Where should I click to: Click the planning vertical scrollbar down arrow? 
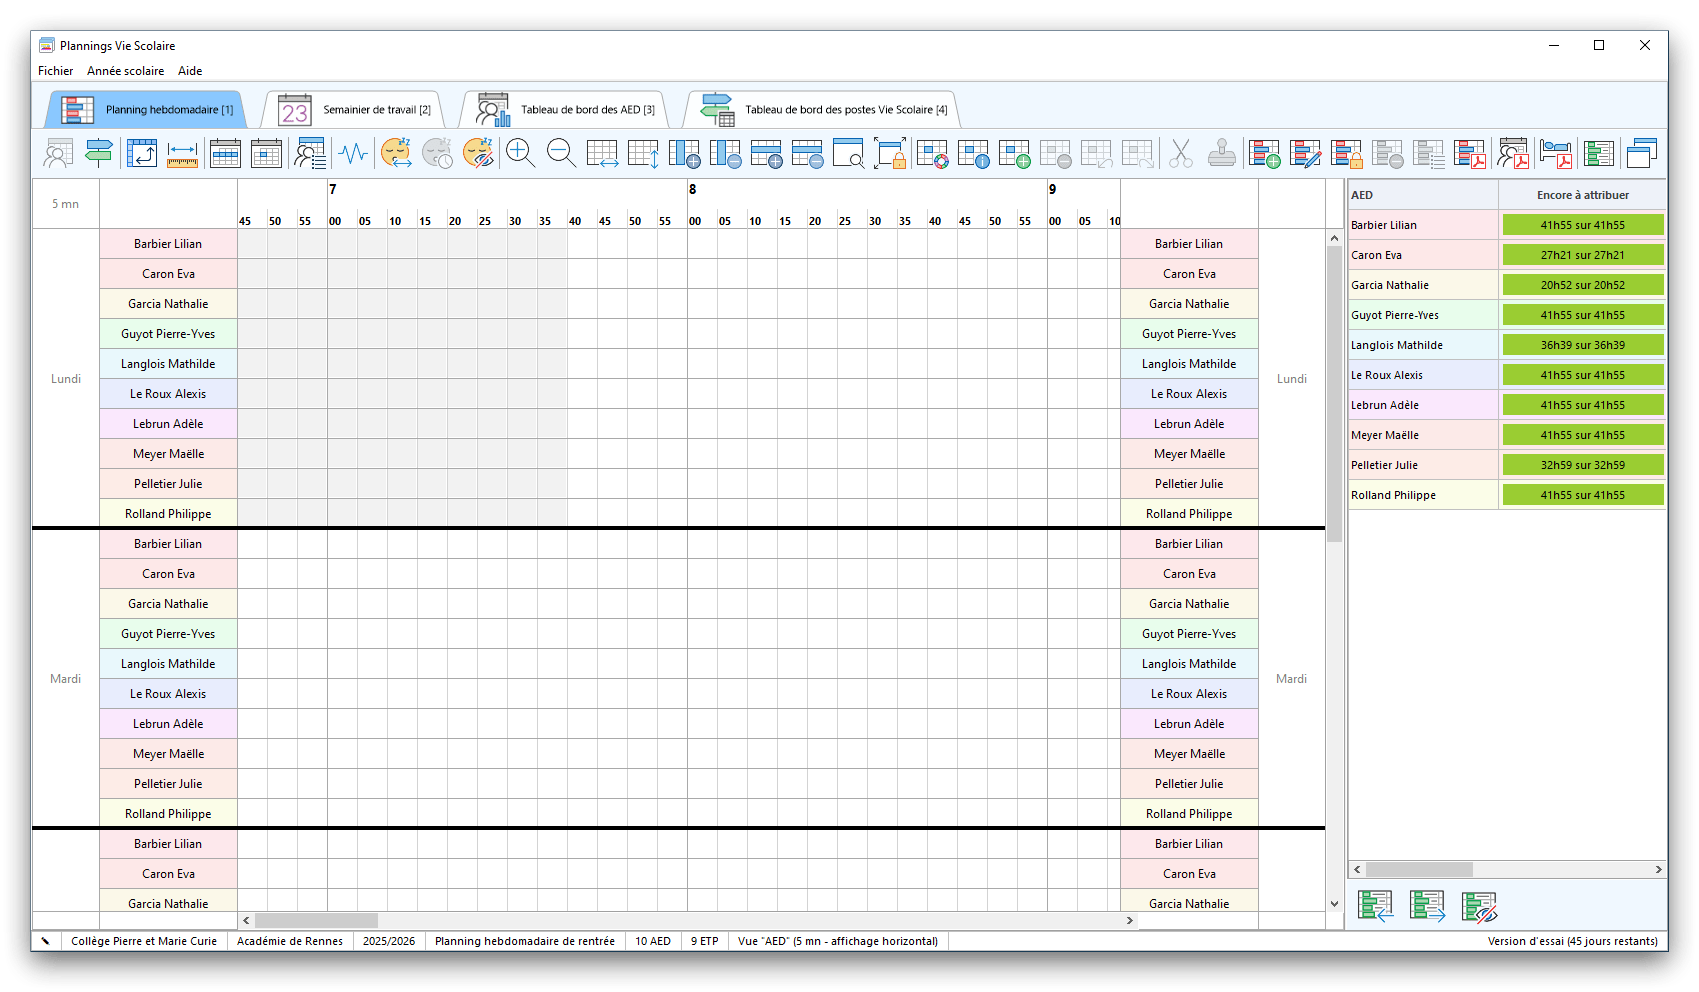click(x=1334, y=903)
